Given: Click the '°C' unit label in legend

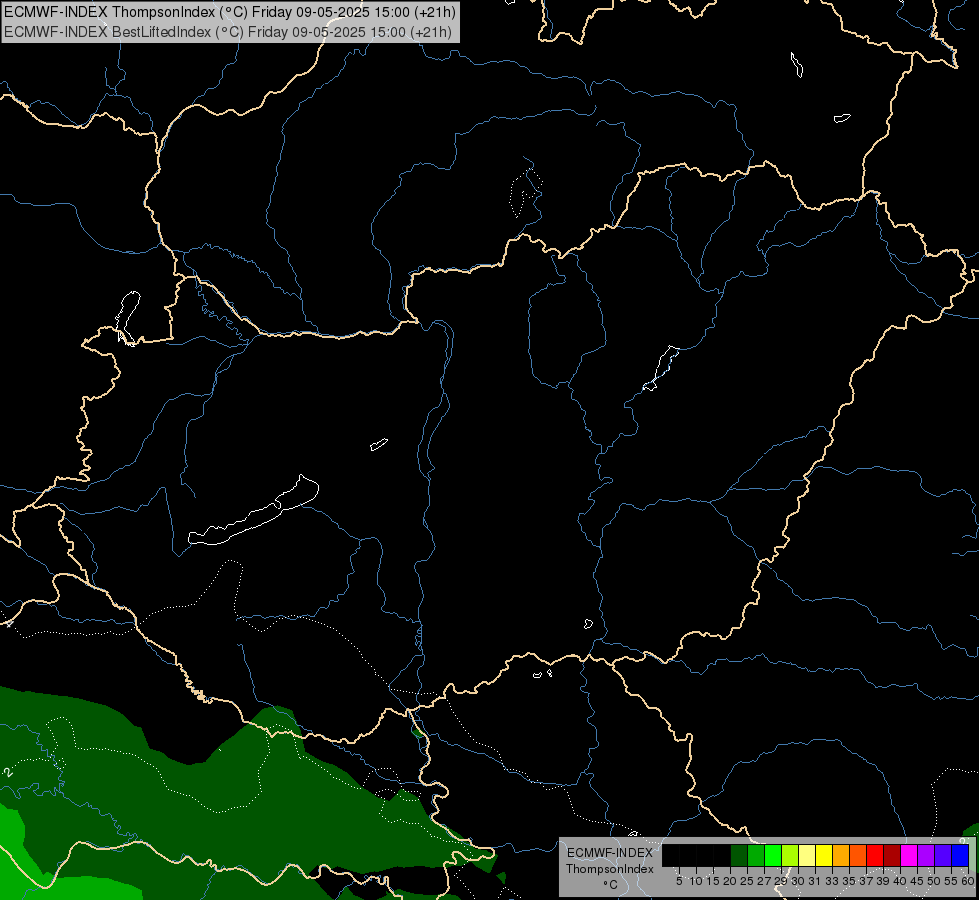Looking at the screenshot, I should tap(610, 885).
